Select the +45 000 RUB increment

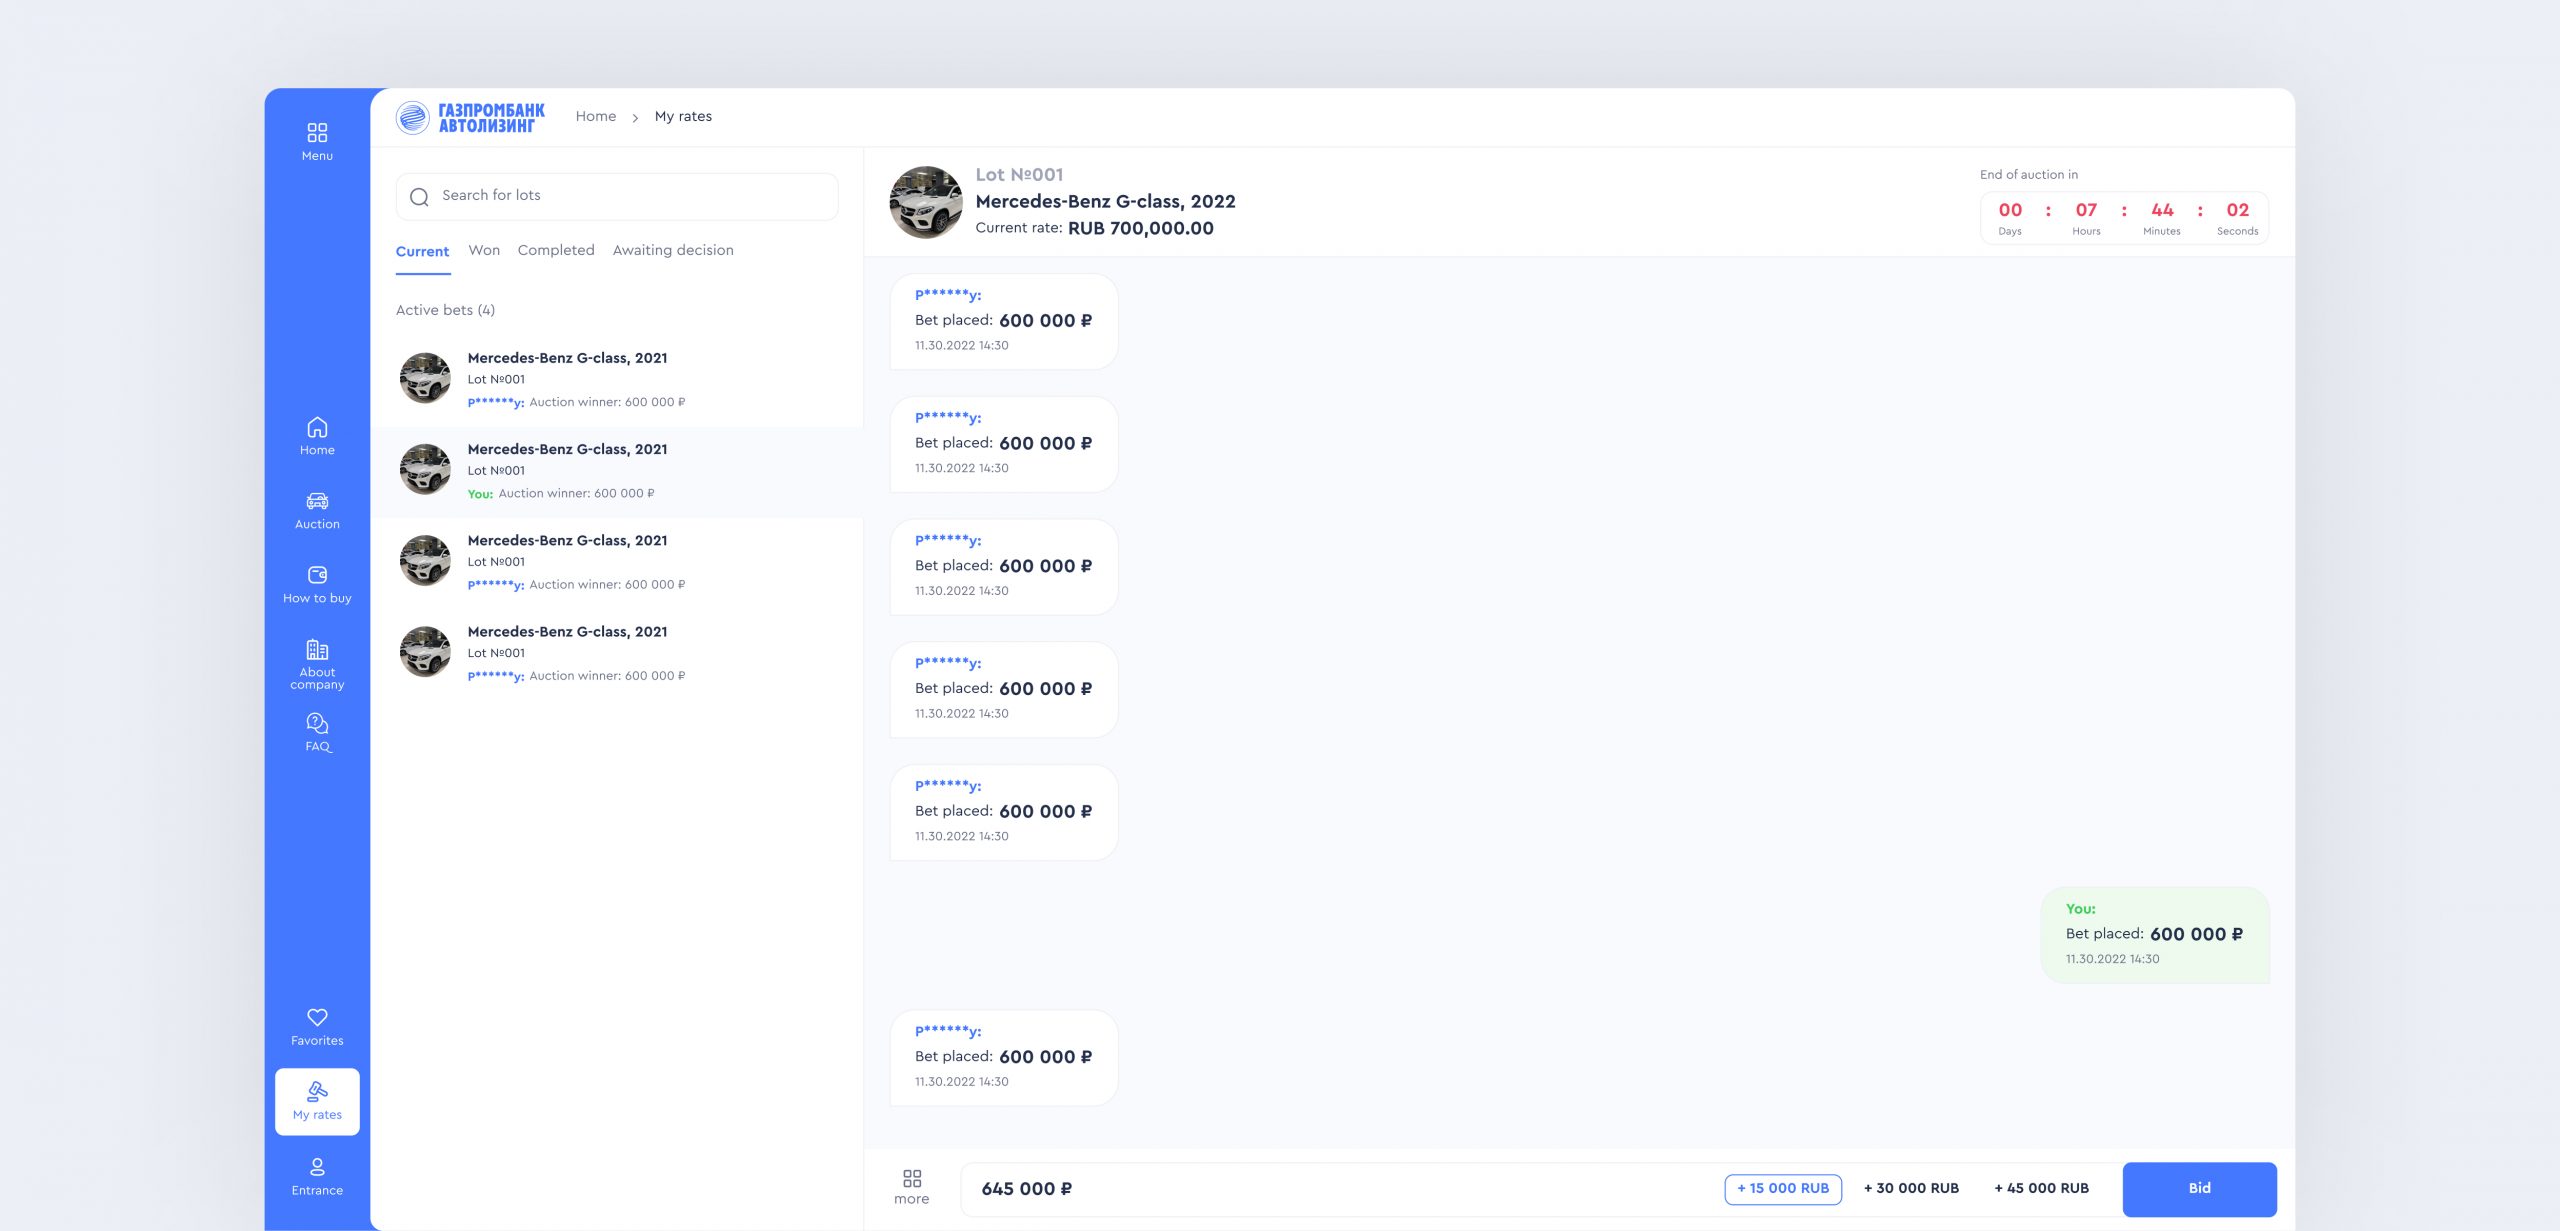pyautogui.click(x=2041, y=1188)
